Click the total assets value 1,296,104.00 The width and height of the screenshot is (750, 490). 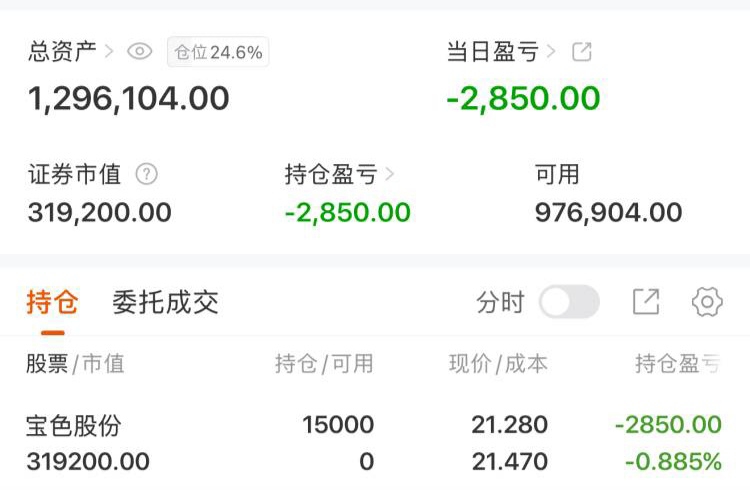(x=129, y=98)
